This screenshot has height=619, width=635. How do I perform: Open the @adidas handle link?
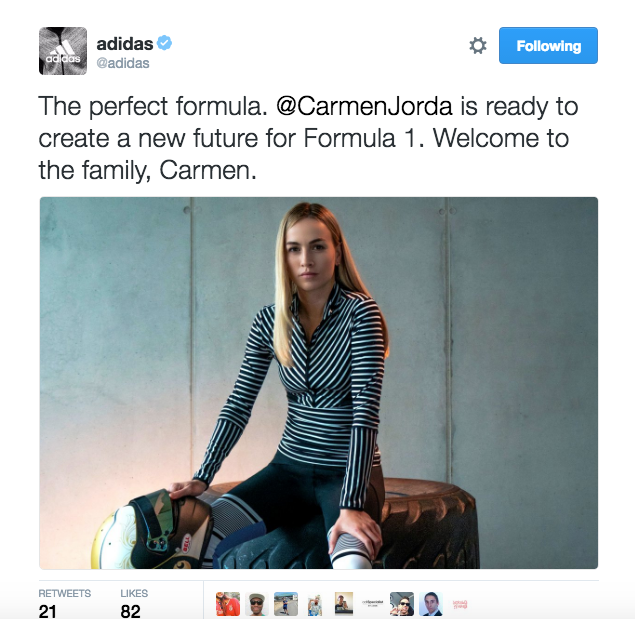coord(123,63)
